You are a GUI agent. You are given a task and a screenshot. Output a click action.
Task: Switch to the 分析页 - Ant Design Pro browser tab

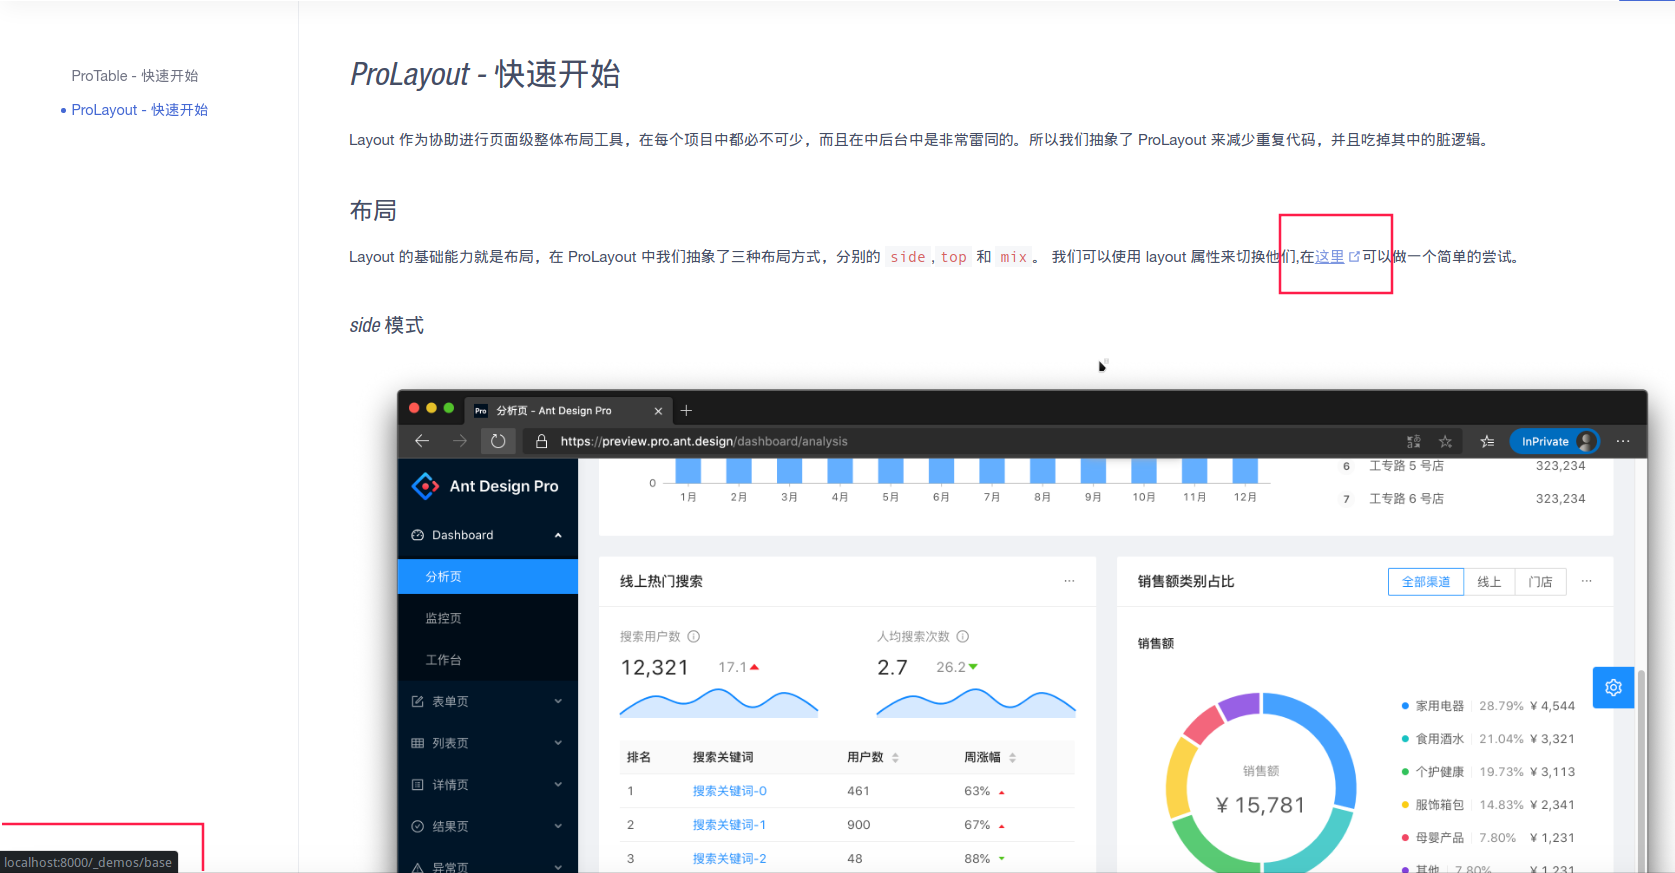[x=568, y=411]
